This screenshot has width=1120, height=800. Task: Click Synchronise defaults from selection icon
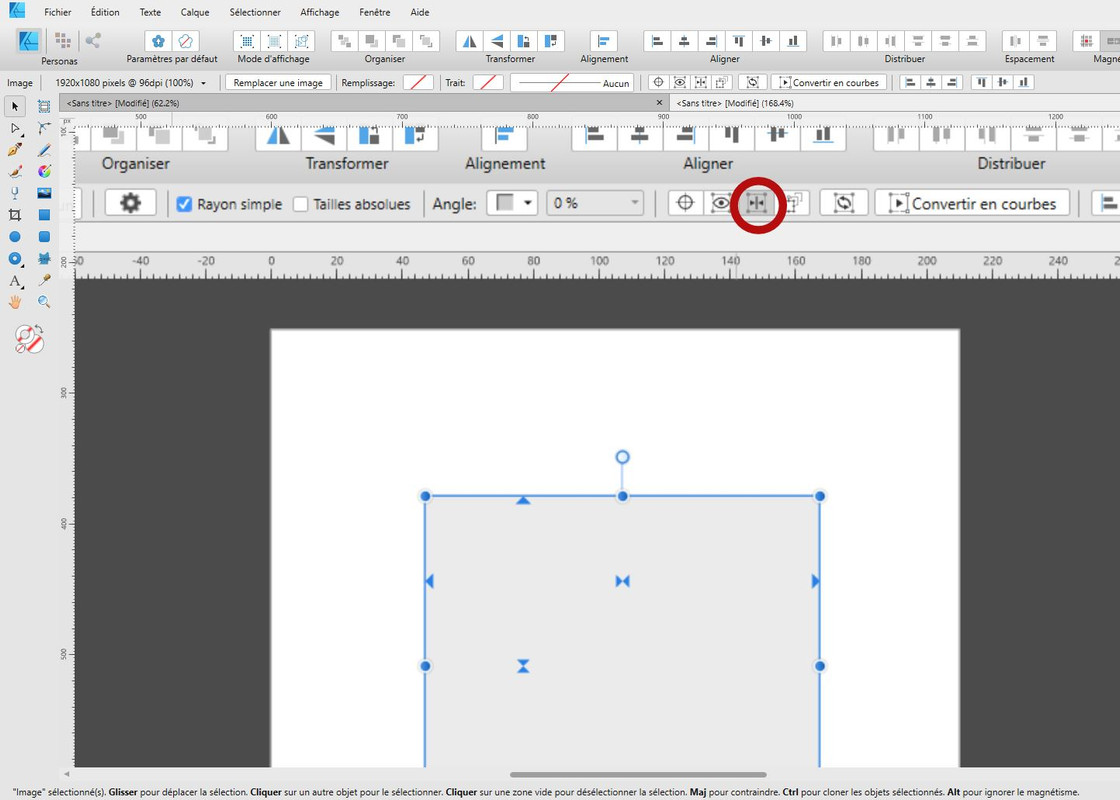tap(159, 41)
